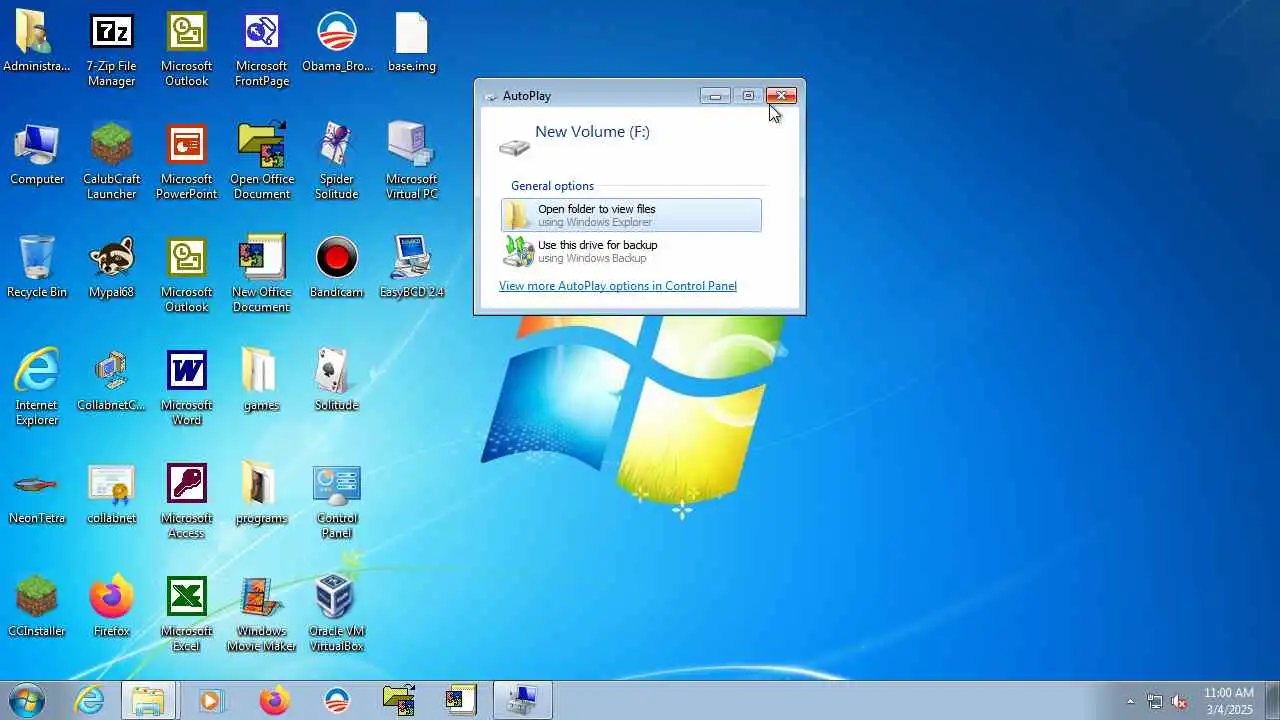Select the CalubCraft Launcher icon

coord(112,162)
